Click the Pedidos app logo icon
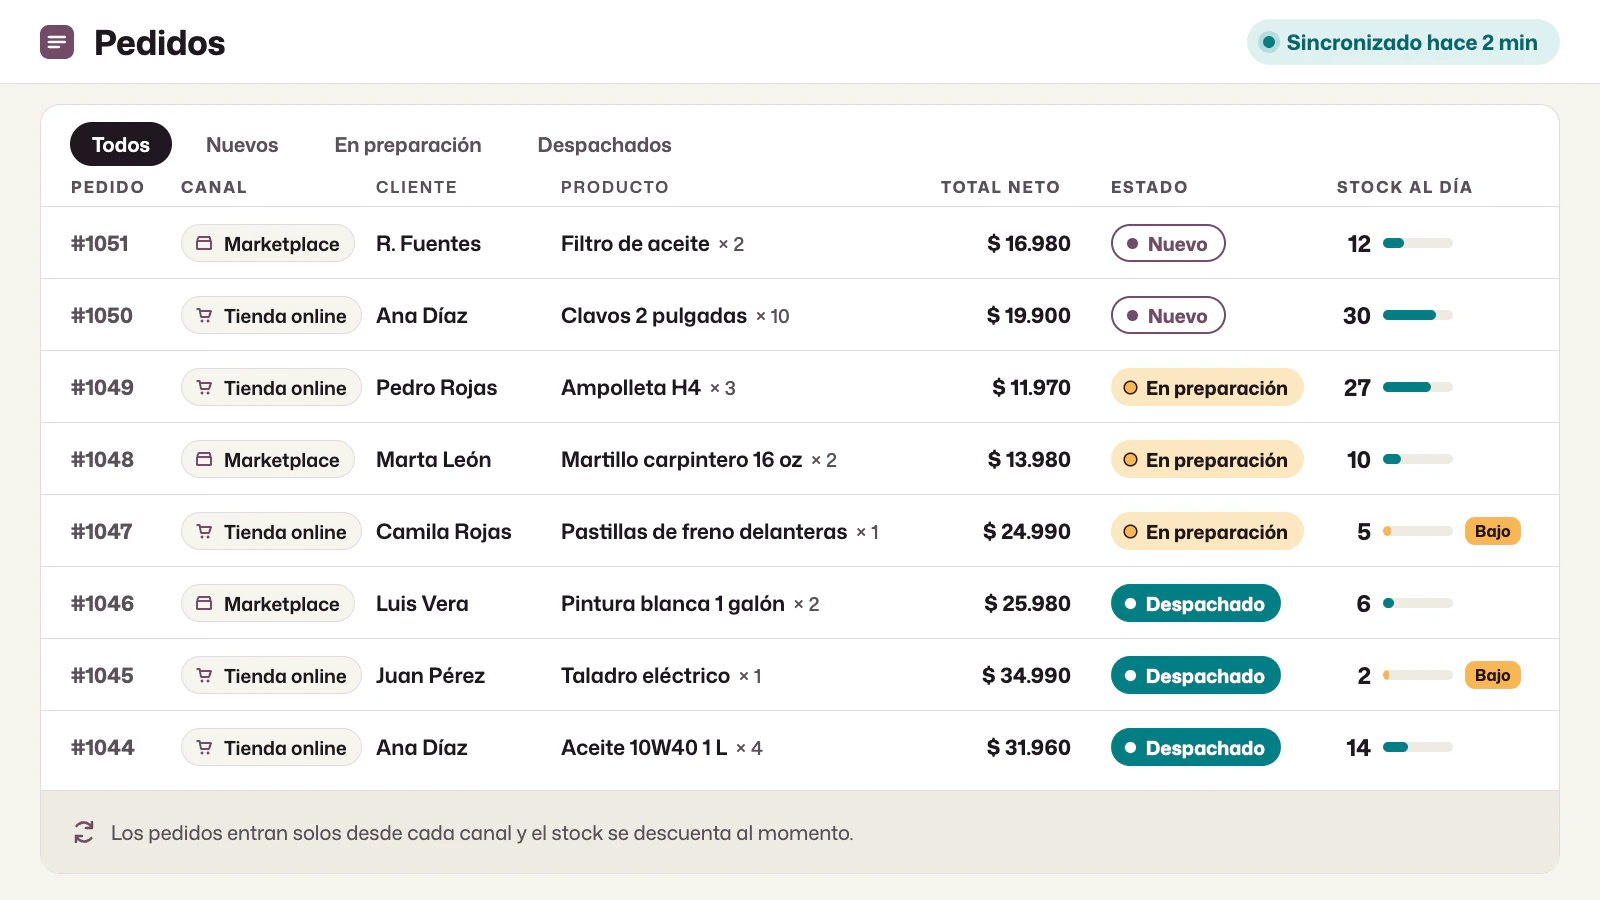The width and height of the screenshot is (1600, 900). (x=57, y=42)
